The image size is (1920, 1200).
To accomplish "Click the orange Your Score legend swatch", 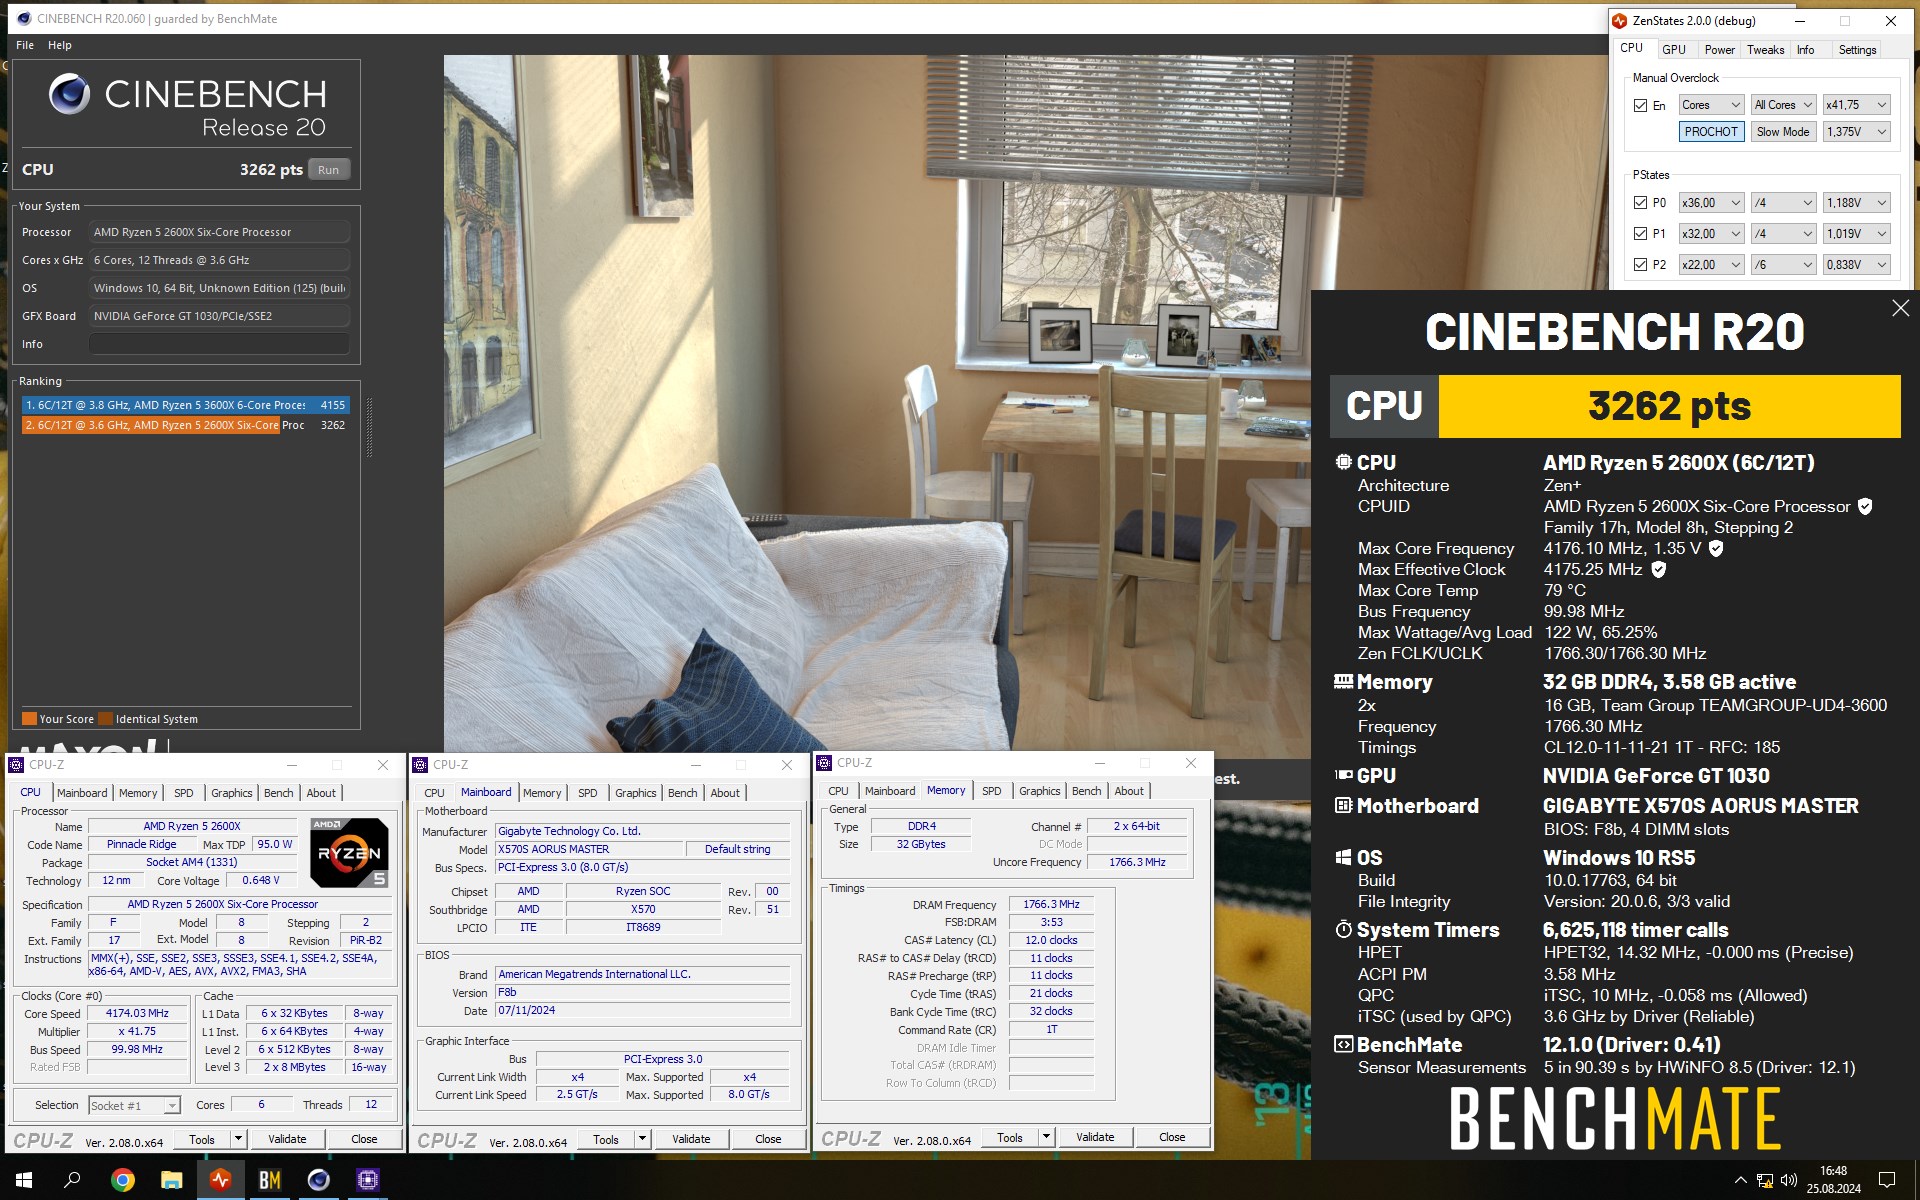I will (29, 718).
